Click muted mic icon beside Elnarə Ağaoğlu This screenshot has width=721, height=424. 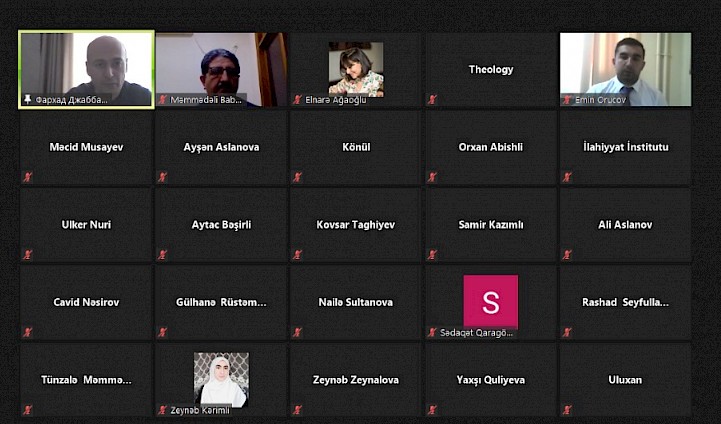297,99
